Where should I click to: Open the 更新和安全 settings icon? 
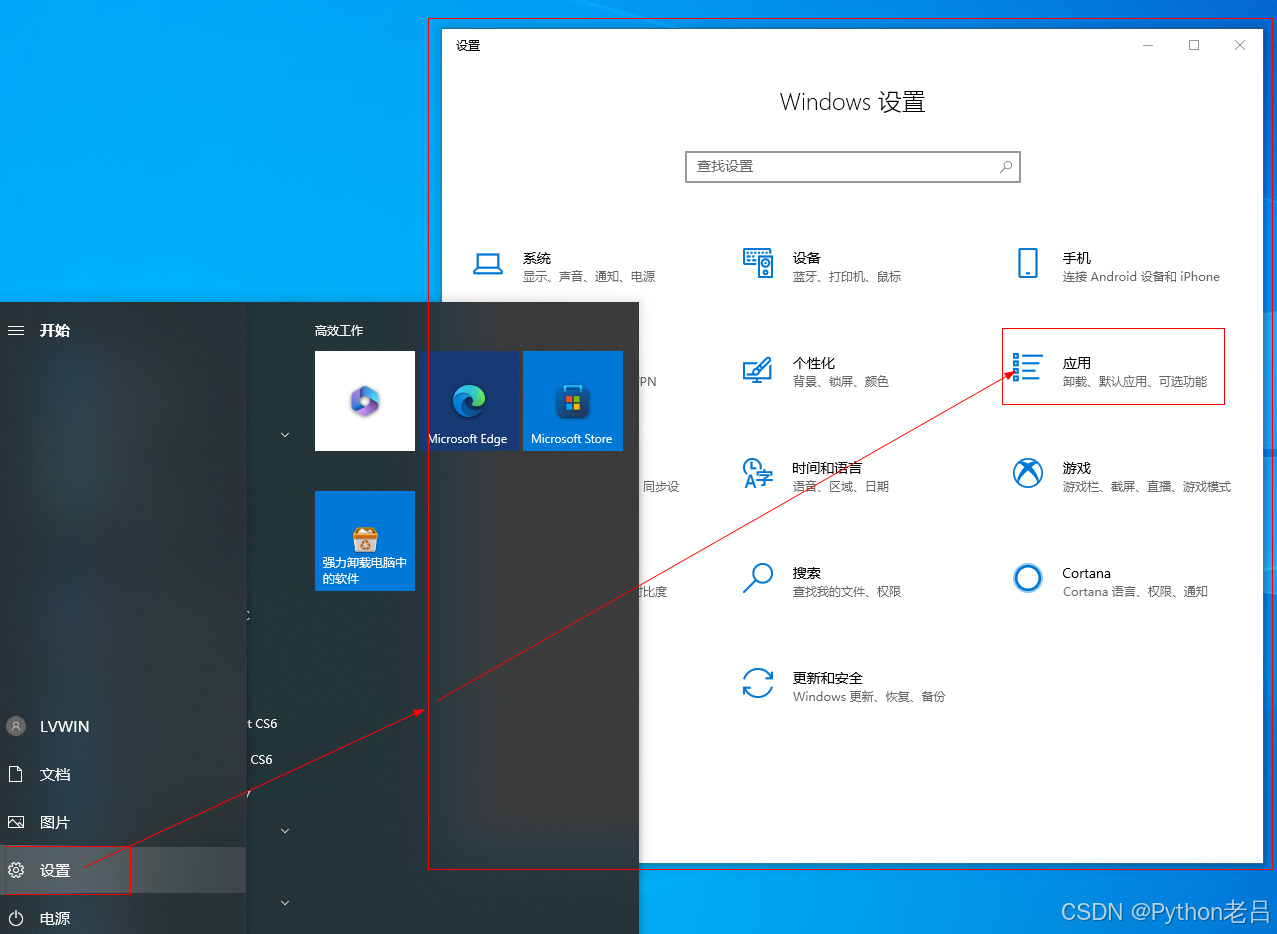point(758,683)
